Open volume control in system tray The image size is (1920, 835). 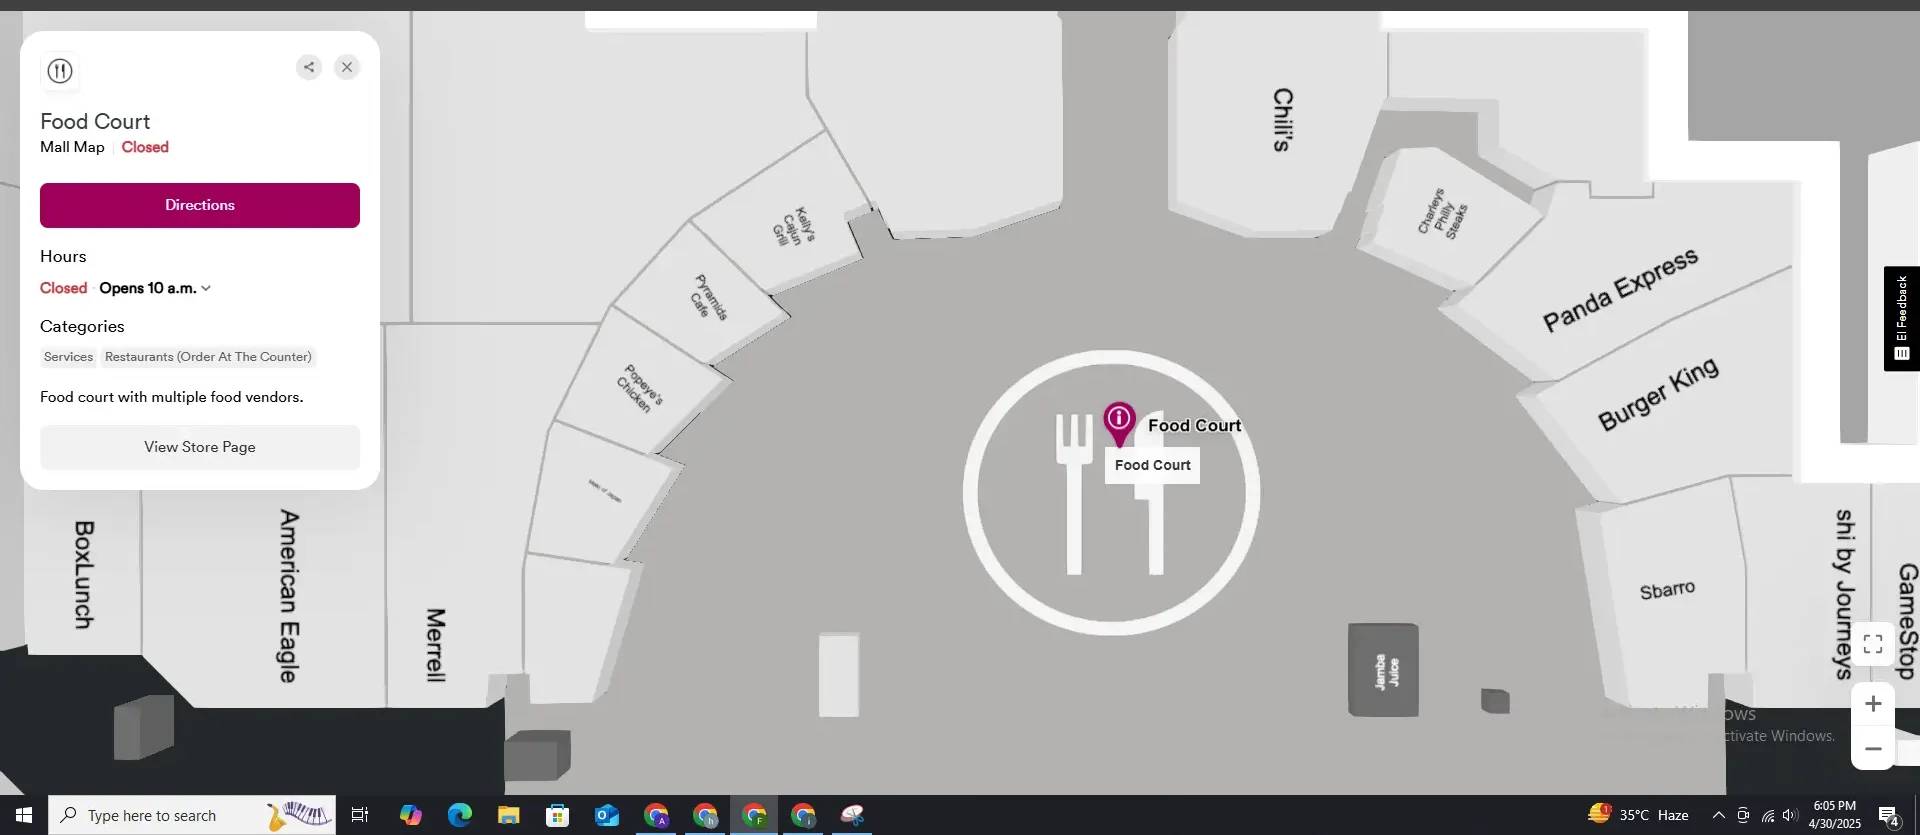pyautogui.click(x=1791, y=815)
